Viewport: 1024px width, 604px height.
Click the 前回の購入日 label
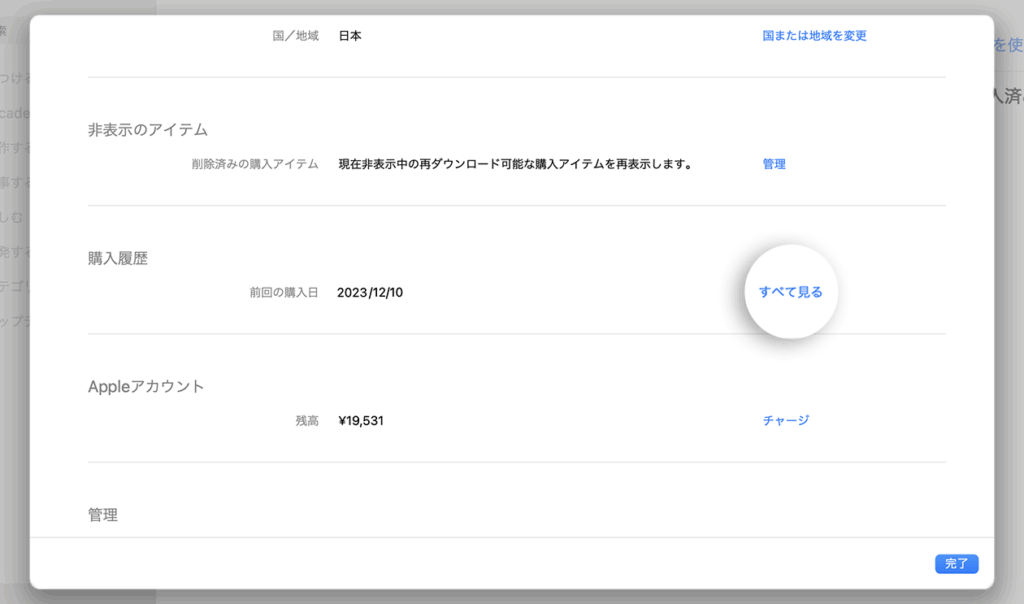[x=284, y=292]
